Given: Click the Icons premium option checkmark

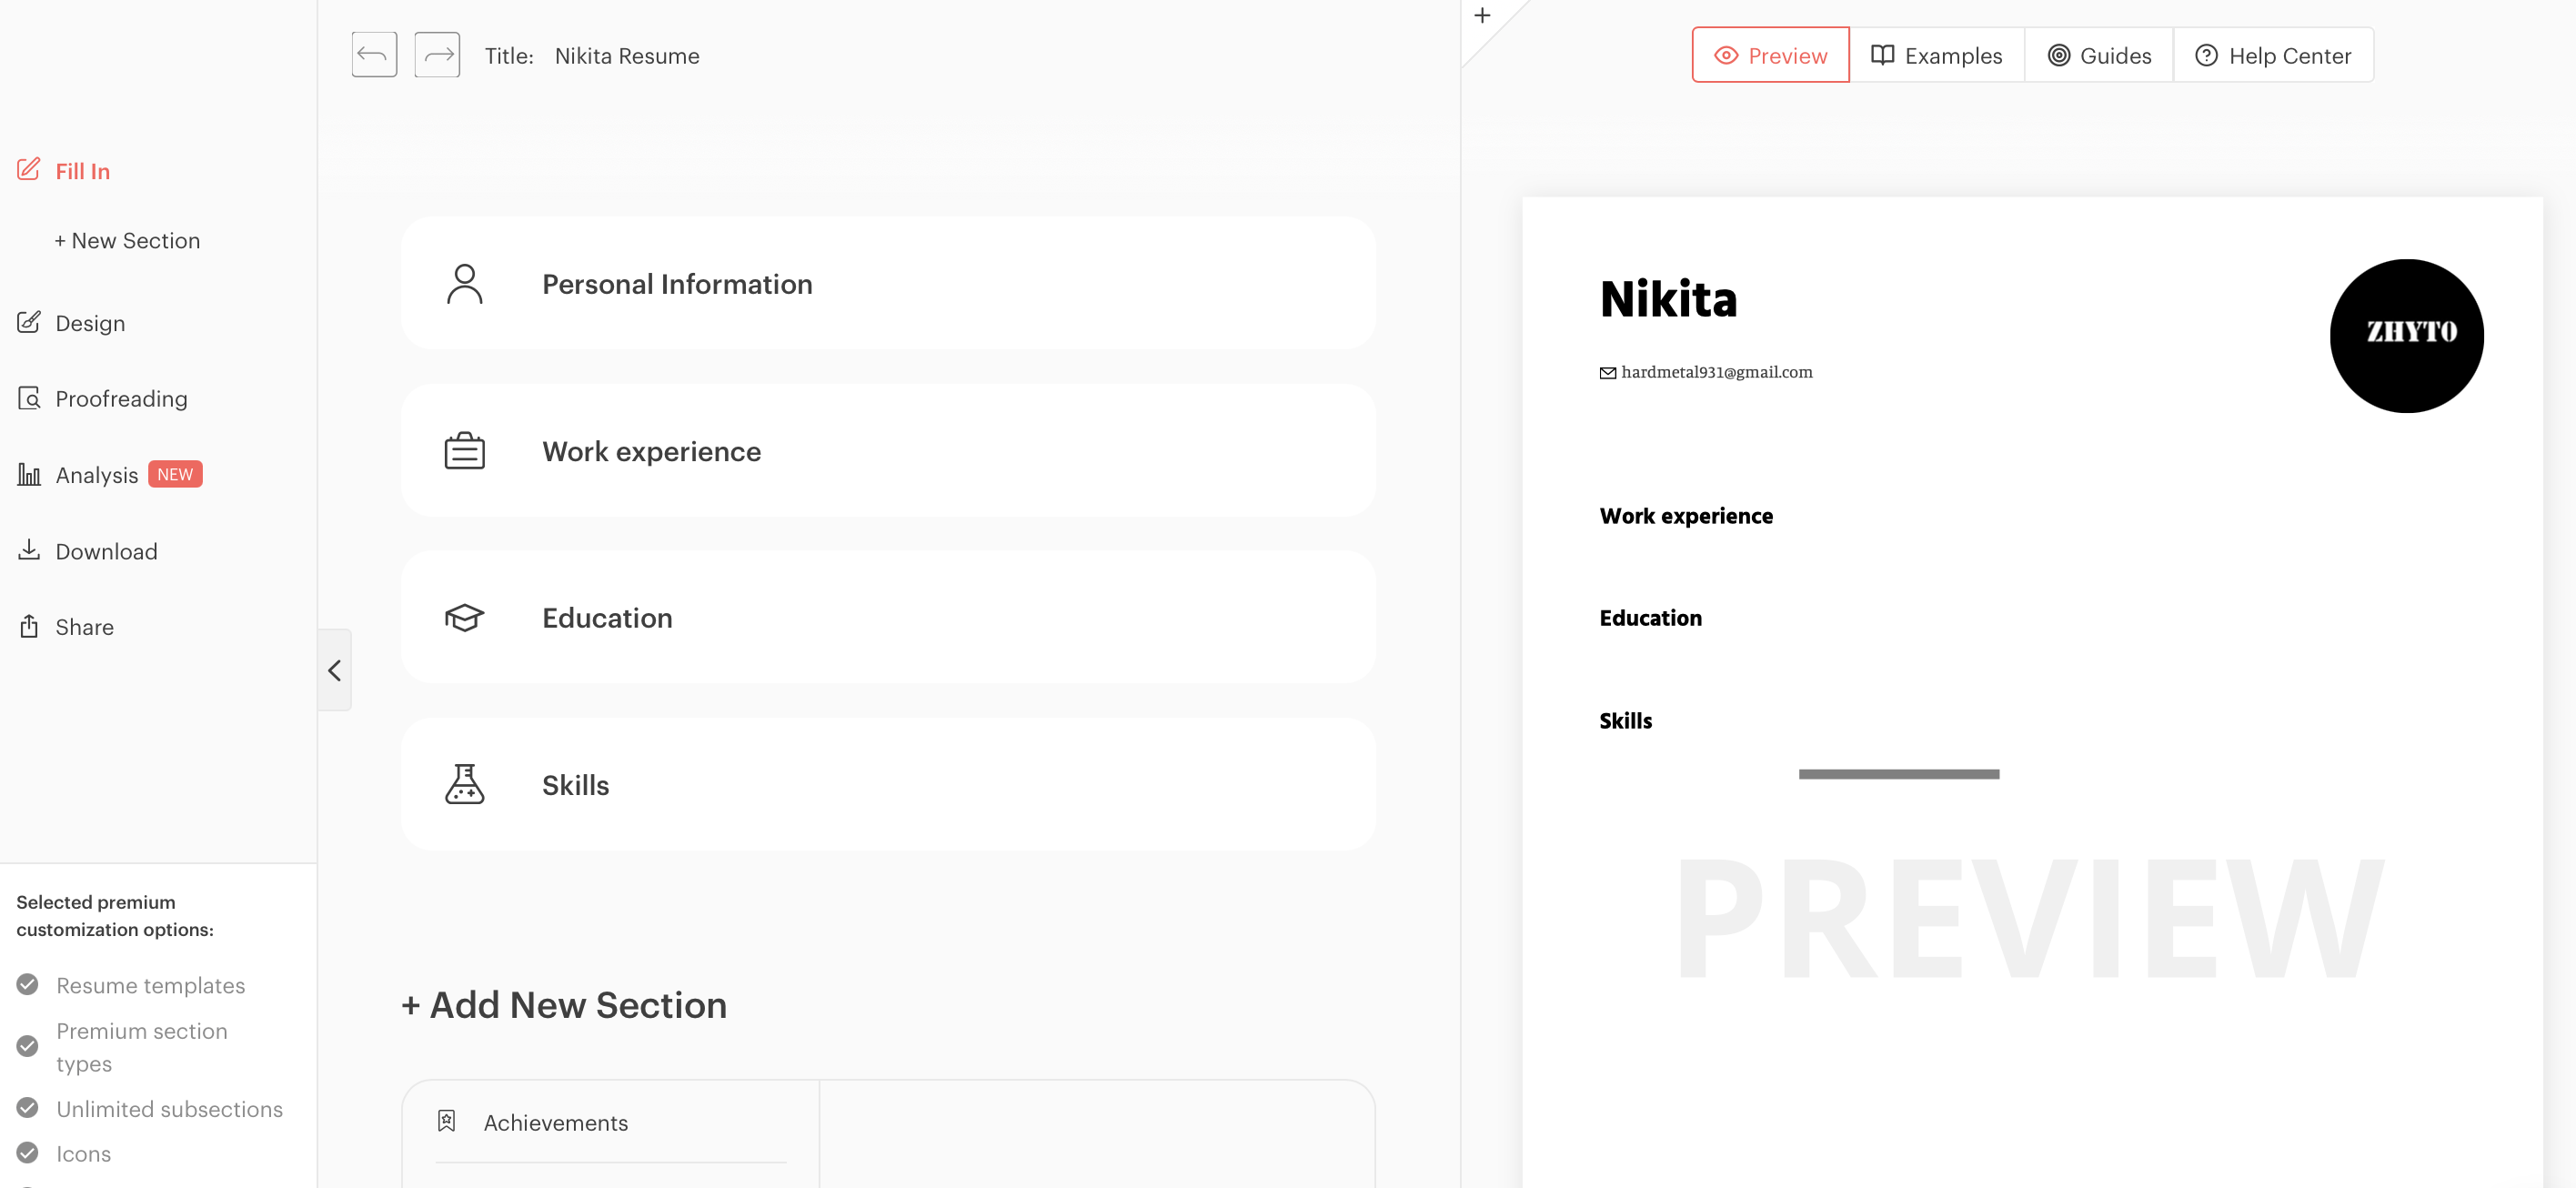Looking at the screenshot, I should (x=29, y=1153).
